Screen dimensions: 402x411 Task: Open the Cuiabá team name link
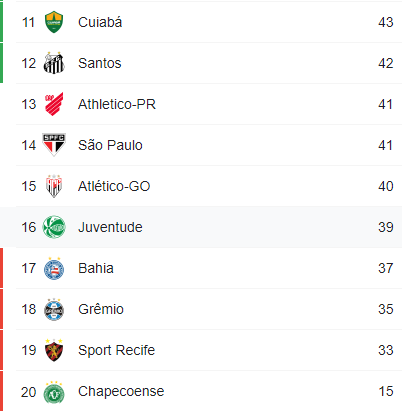coord(100,22)
